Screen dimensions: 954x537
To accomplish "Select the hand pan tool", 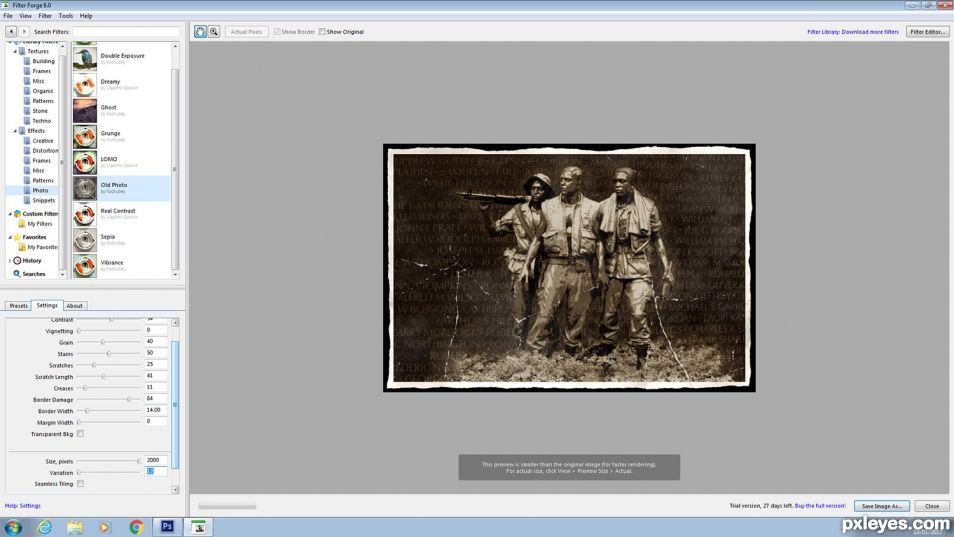I will pyautogui.click(x=200, y=32).
